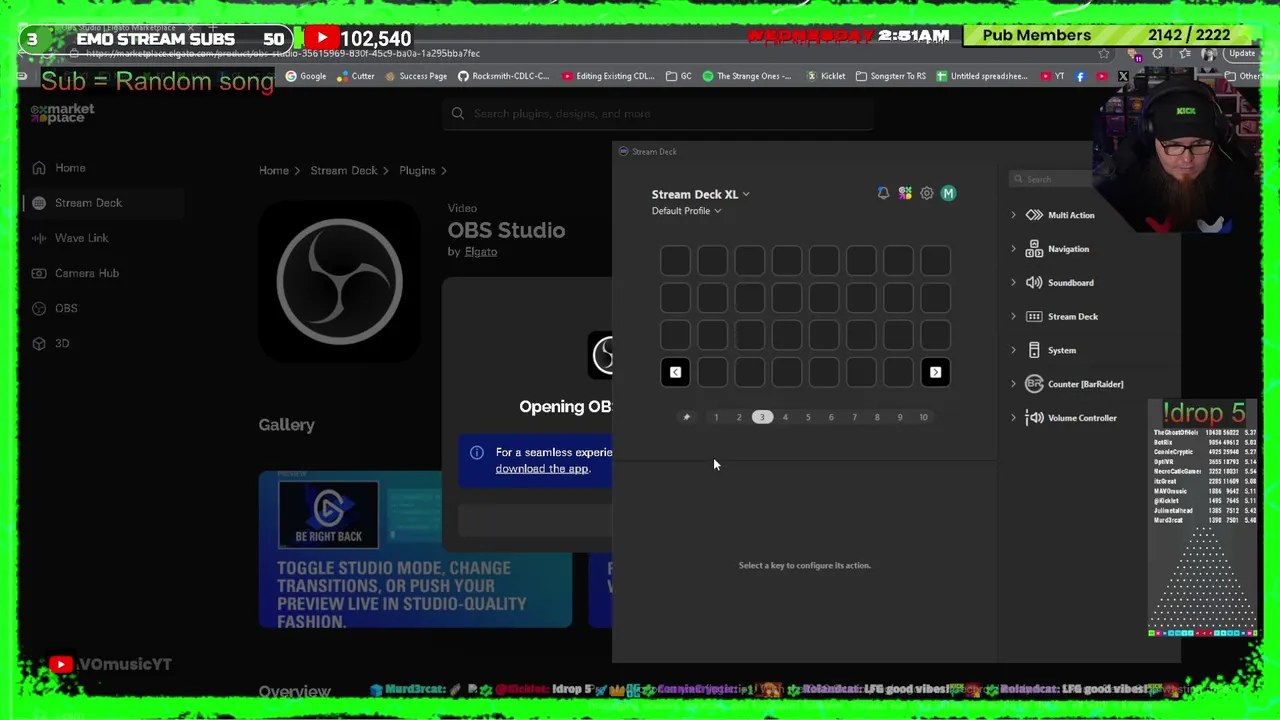
Task: Open the Cutter bookmark
Action: pos(356,76)
